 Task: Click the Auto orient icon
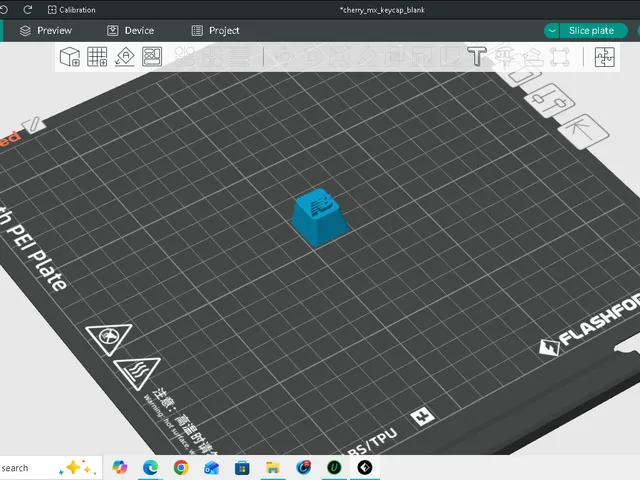(x=124, y=56)
